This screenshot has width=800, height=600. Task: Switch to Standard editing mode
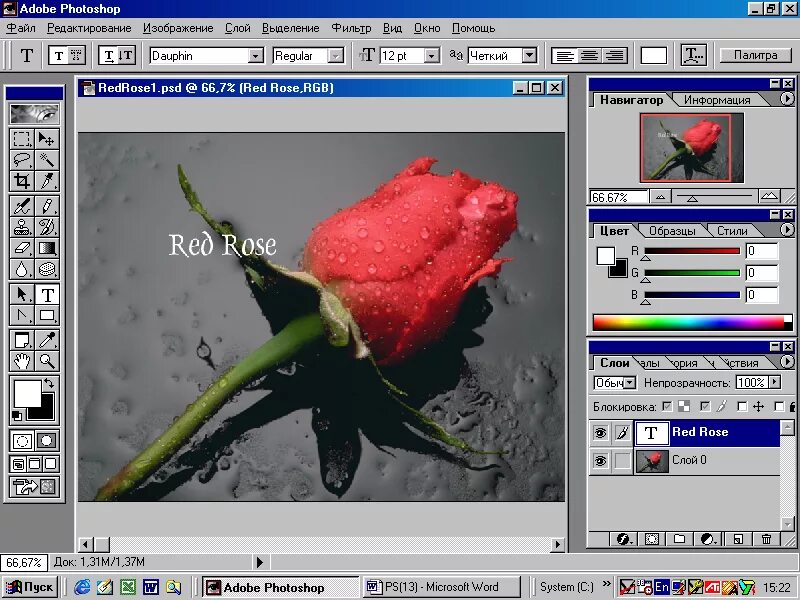coord(22,440)
